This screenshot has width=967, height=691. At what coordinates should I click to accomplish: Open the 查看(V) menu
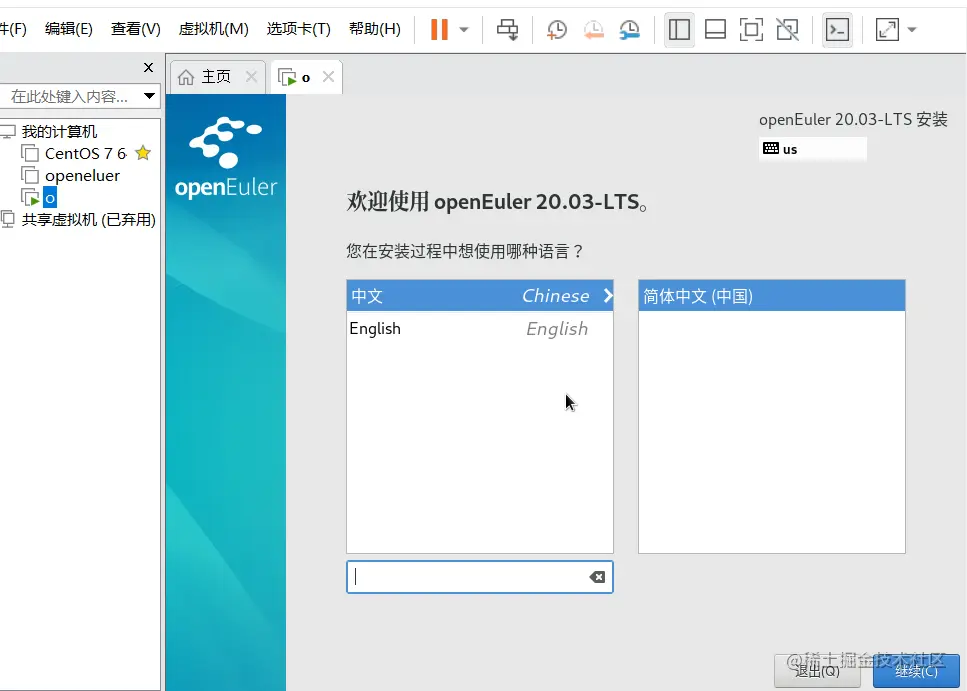point(136,29)
